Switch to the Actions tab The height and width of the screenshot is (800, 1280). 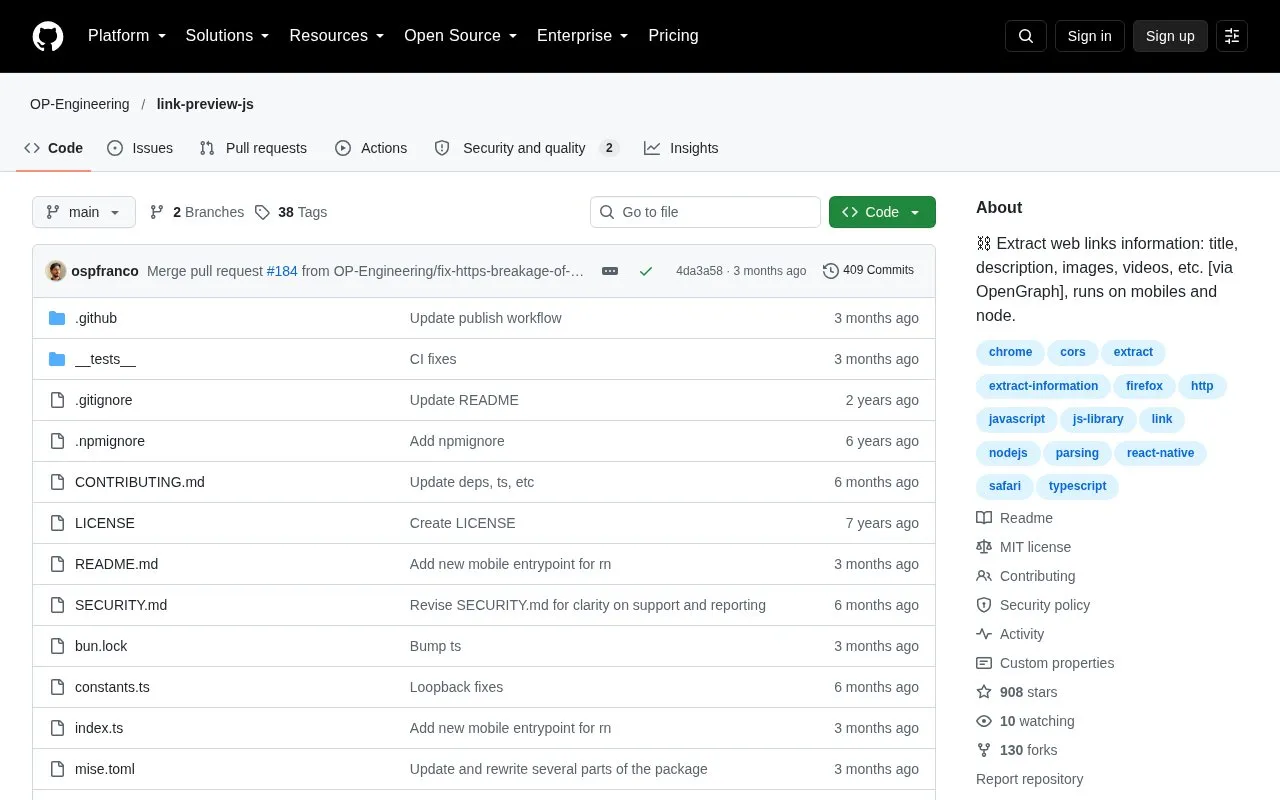(371, 148)
